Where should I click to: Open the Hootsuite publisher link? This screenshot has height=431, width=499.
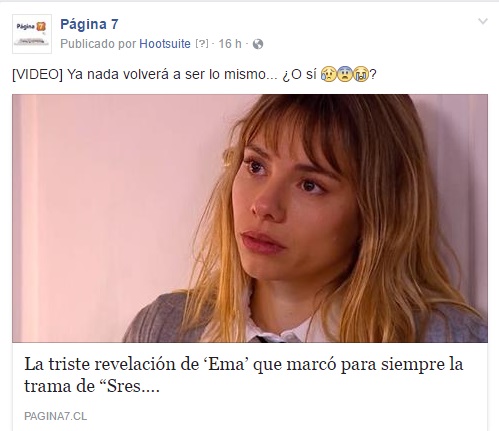165,44
